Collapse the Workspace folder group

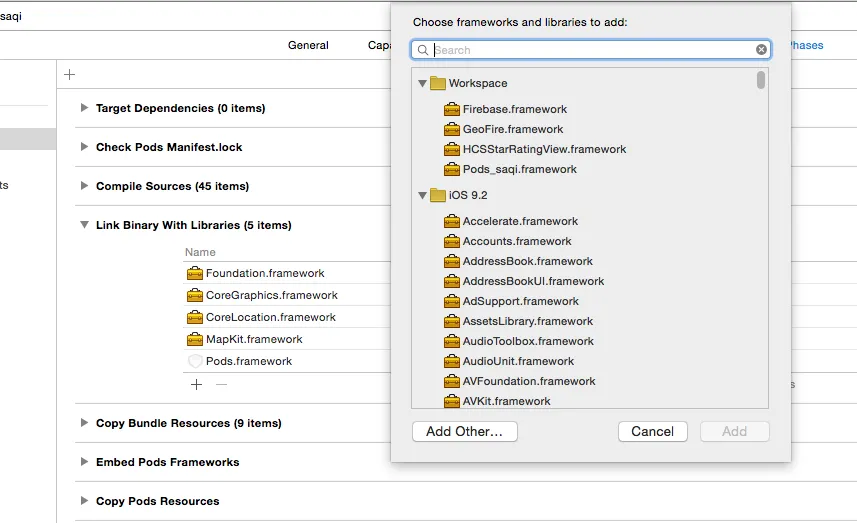pos(423,83)
